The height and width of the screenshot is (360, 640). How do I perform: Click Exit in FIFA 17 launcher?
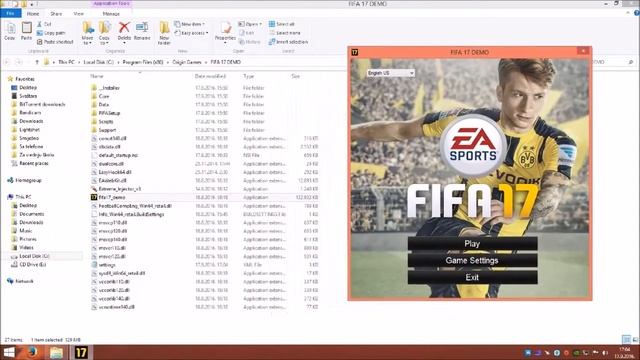click(x=472, y=277)
